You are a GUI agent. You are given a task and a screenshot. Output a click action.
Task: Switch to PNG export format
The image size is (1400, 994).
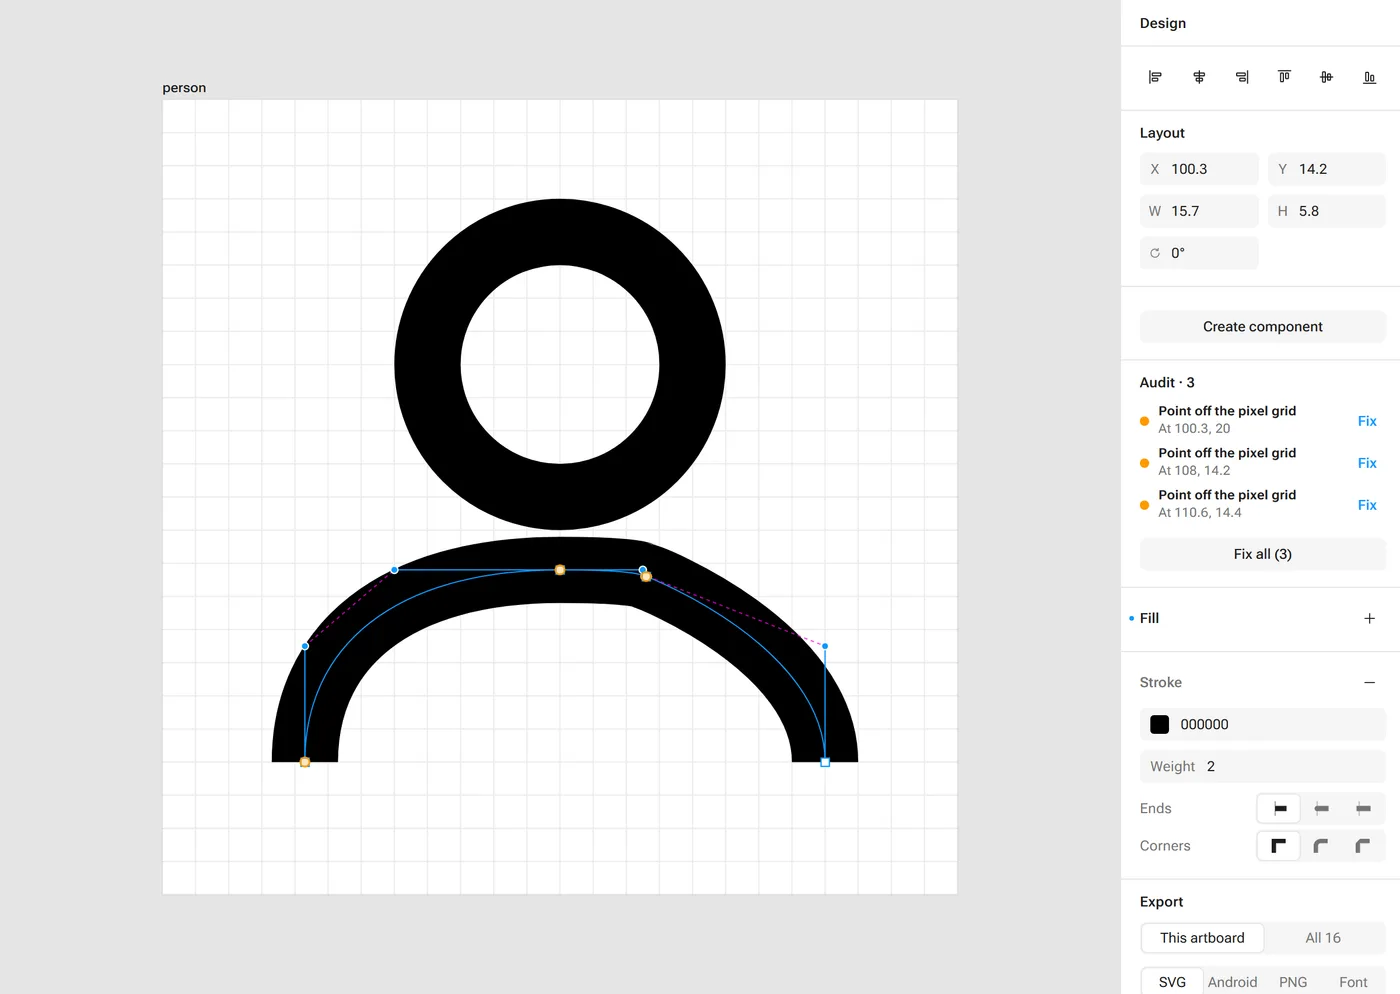tap(1293, 982)
